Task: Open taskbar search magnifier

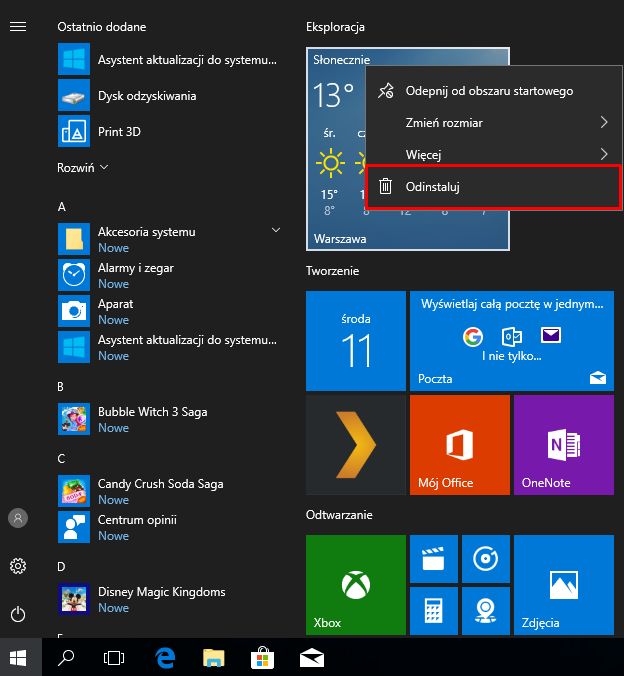Action: [x=66, y=657]
